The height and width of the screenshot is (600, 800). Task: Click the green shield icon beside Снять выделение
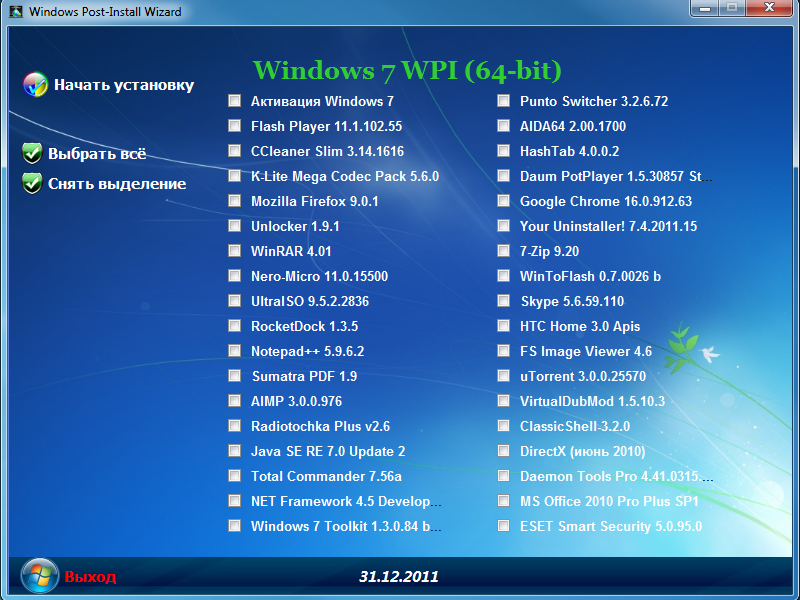(32, 183)
